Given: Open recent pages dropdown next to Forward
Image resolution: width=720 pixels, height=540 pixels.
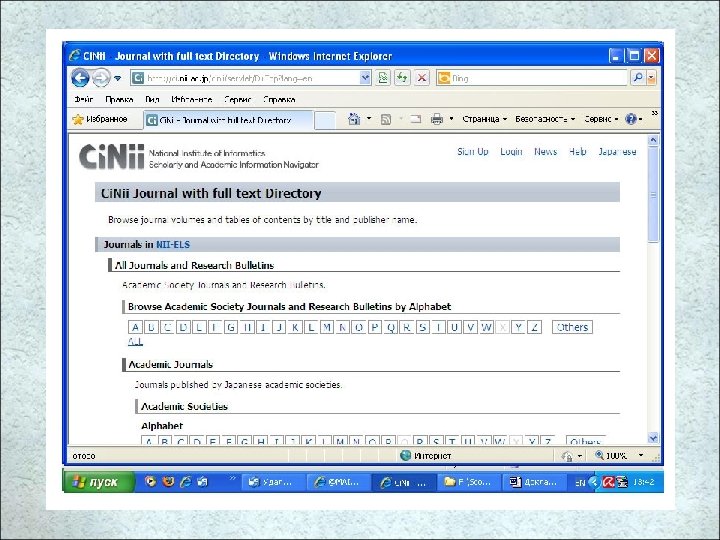Looking at the screenshot, I should [x=118, y=78].
